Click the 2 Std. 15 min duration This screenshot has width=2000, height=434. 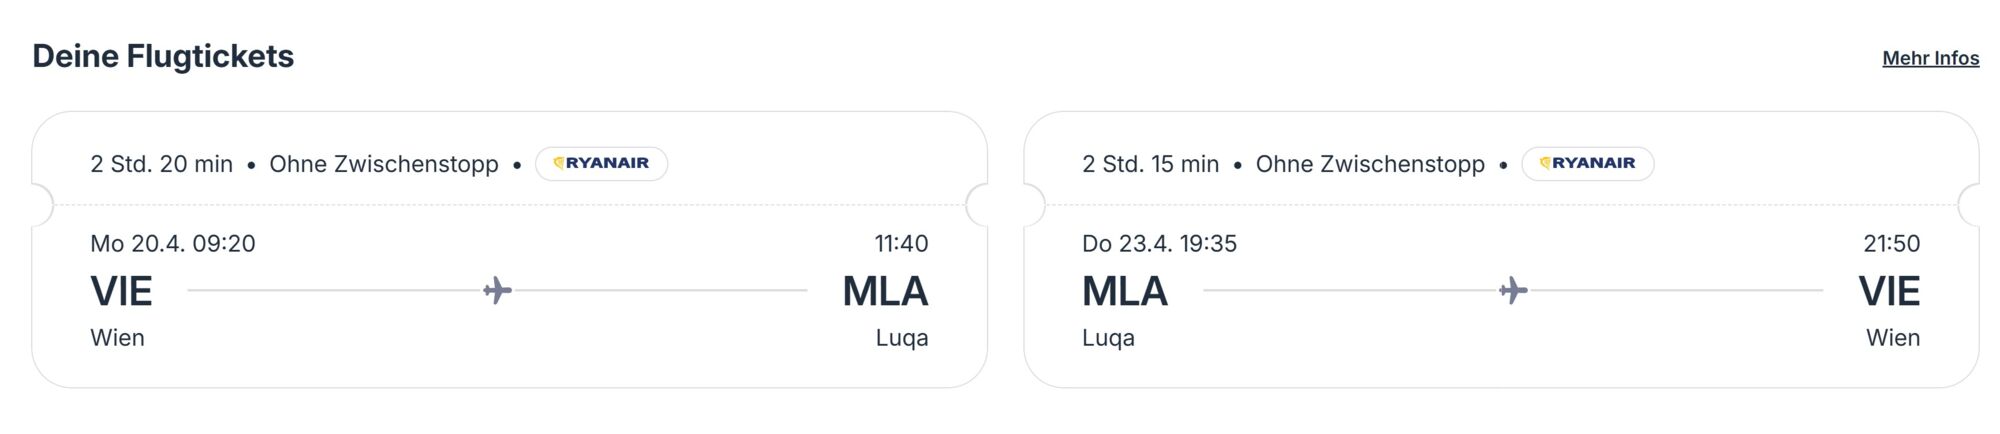[1150, 164]
